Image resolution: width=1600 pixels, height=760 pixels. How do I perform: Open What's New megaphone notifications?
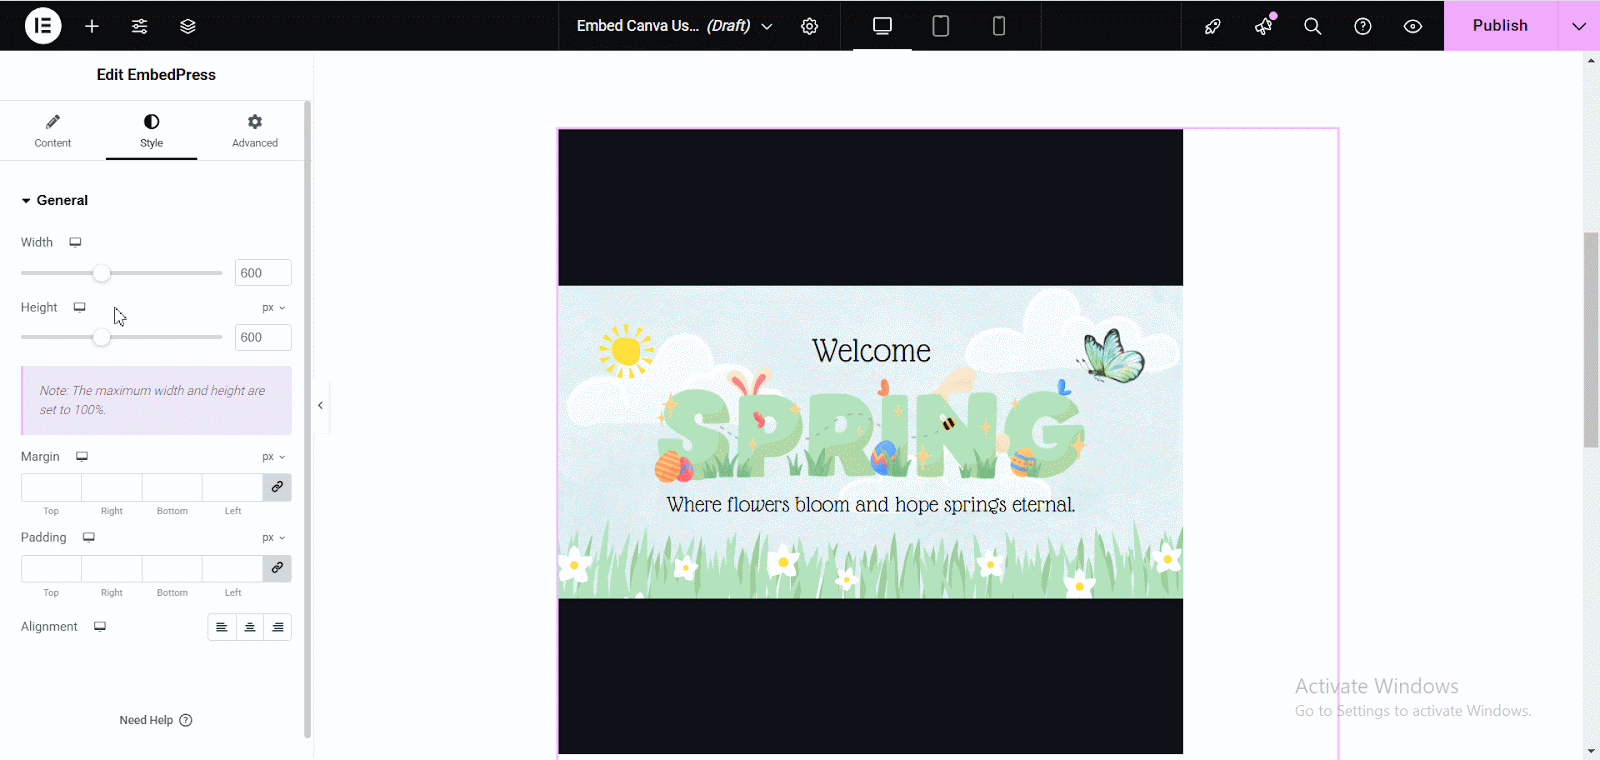1264,26
